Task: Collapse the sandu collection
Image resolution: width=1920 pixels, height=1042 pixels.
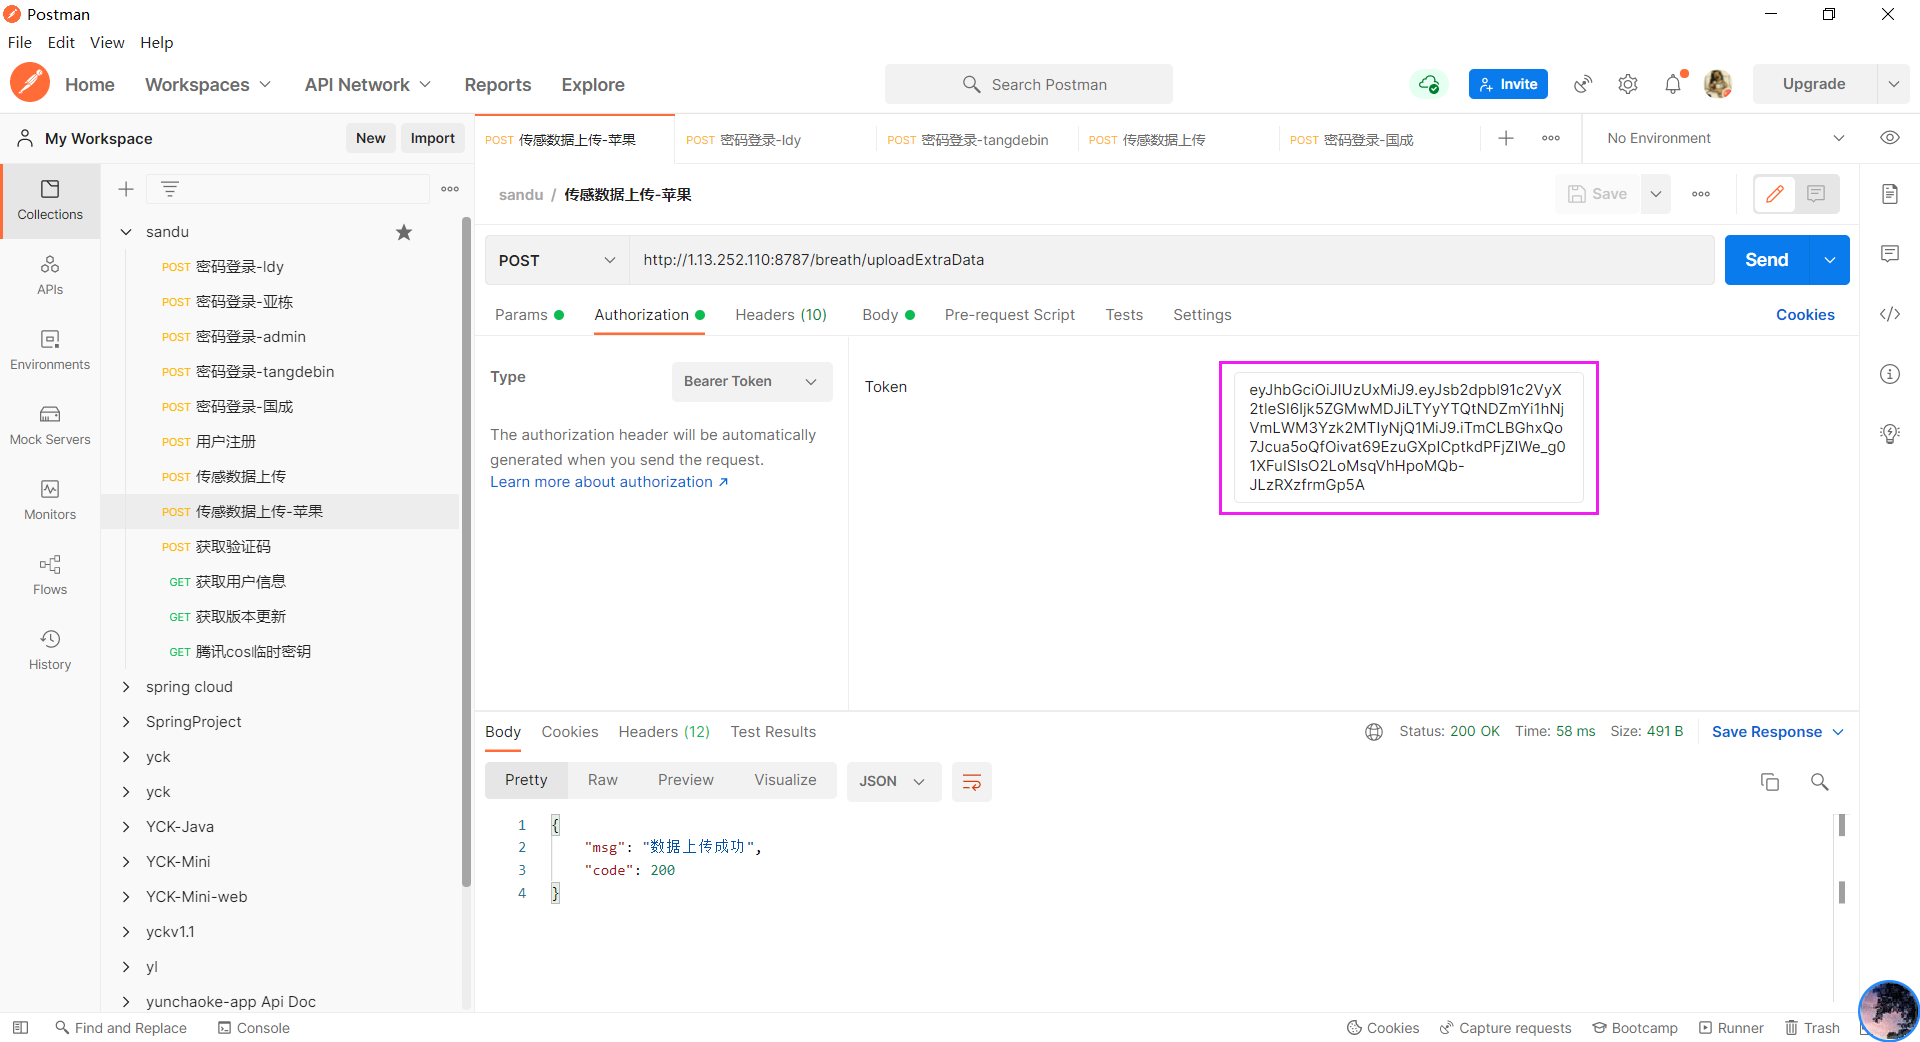Action: click(126, 232)
